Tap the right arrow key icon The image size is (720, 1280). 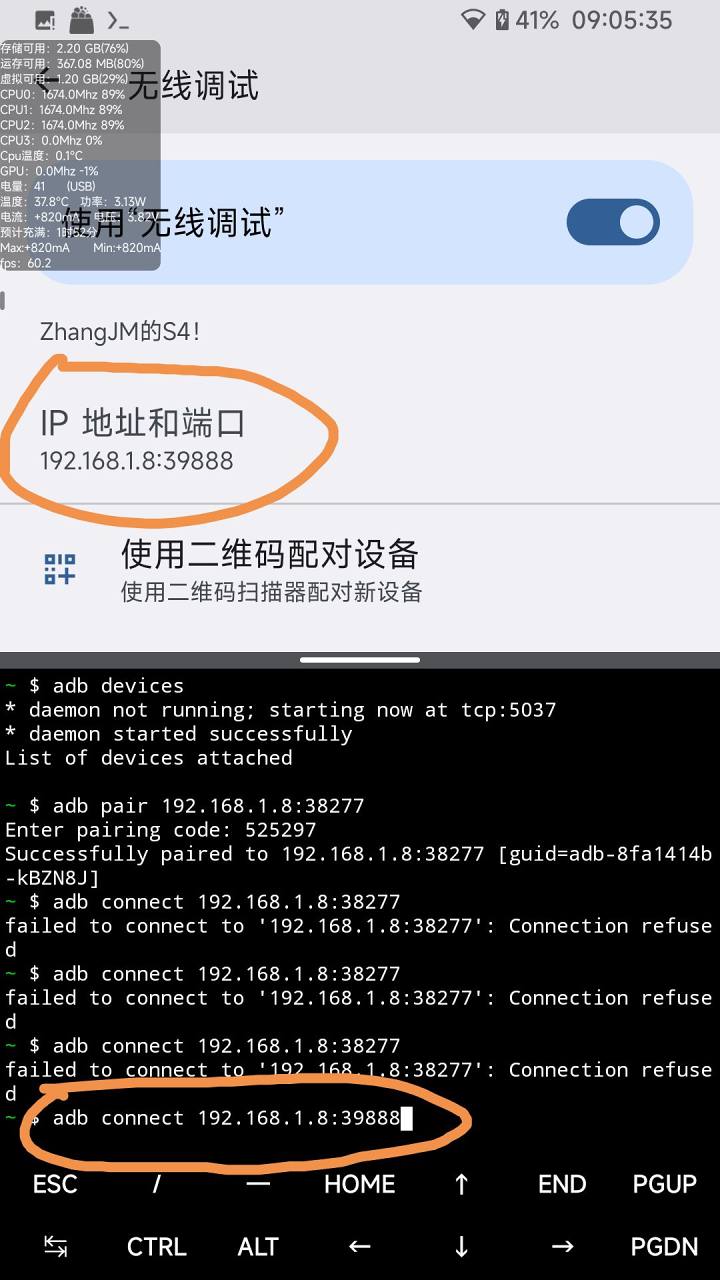pos(562,1247)
